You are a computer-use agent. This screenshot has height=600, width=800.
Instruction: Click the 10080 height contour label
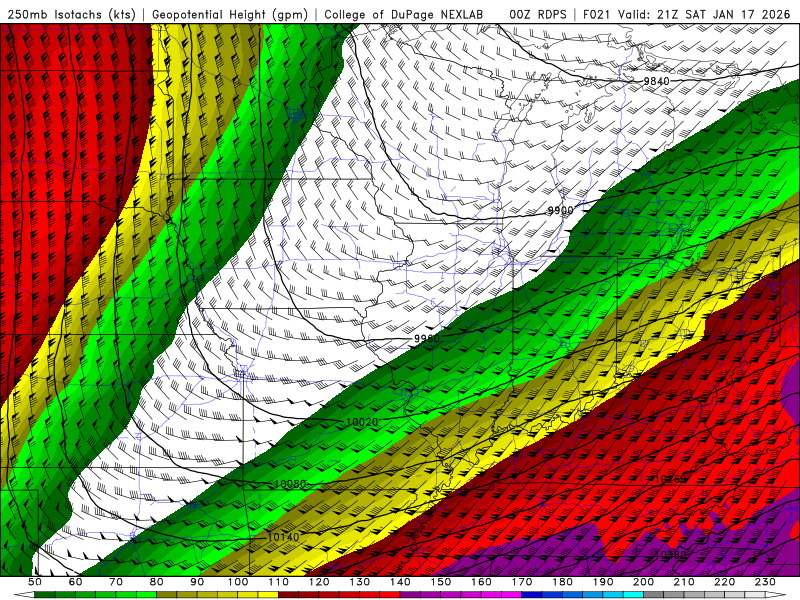pos(290,484)
